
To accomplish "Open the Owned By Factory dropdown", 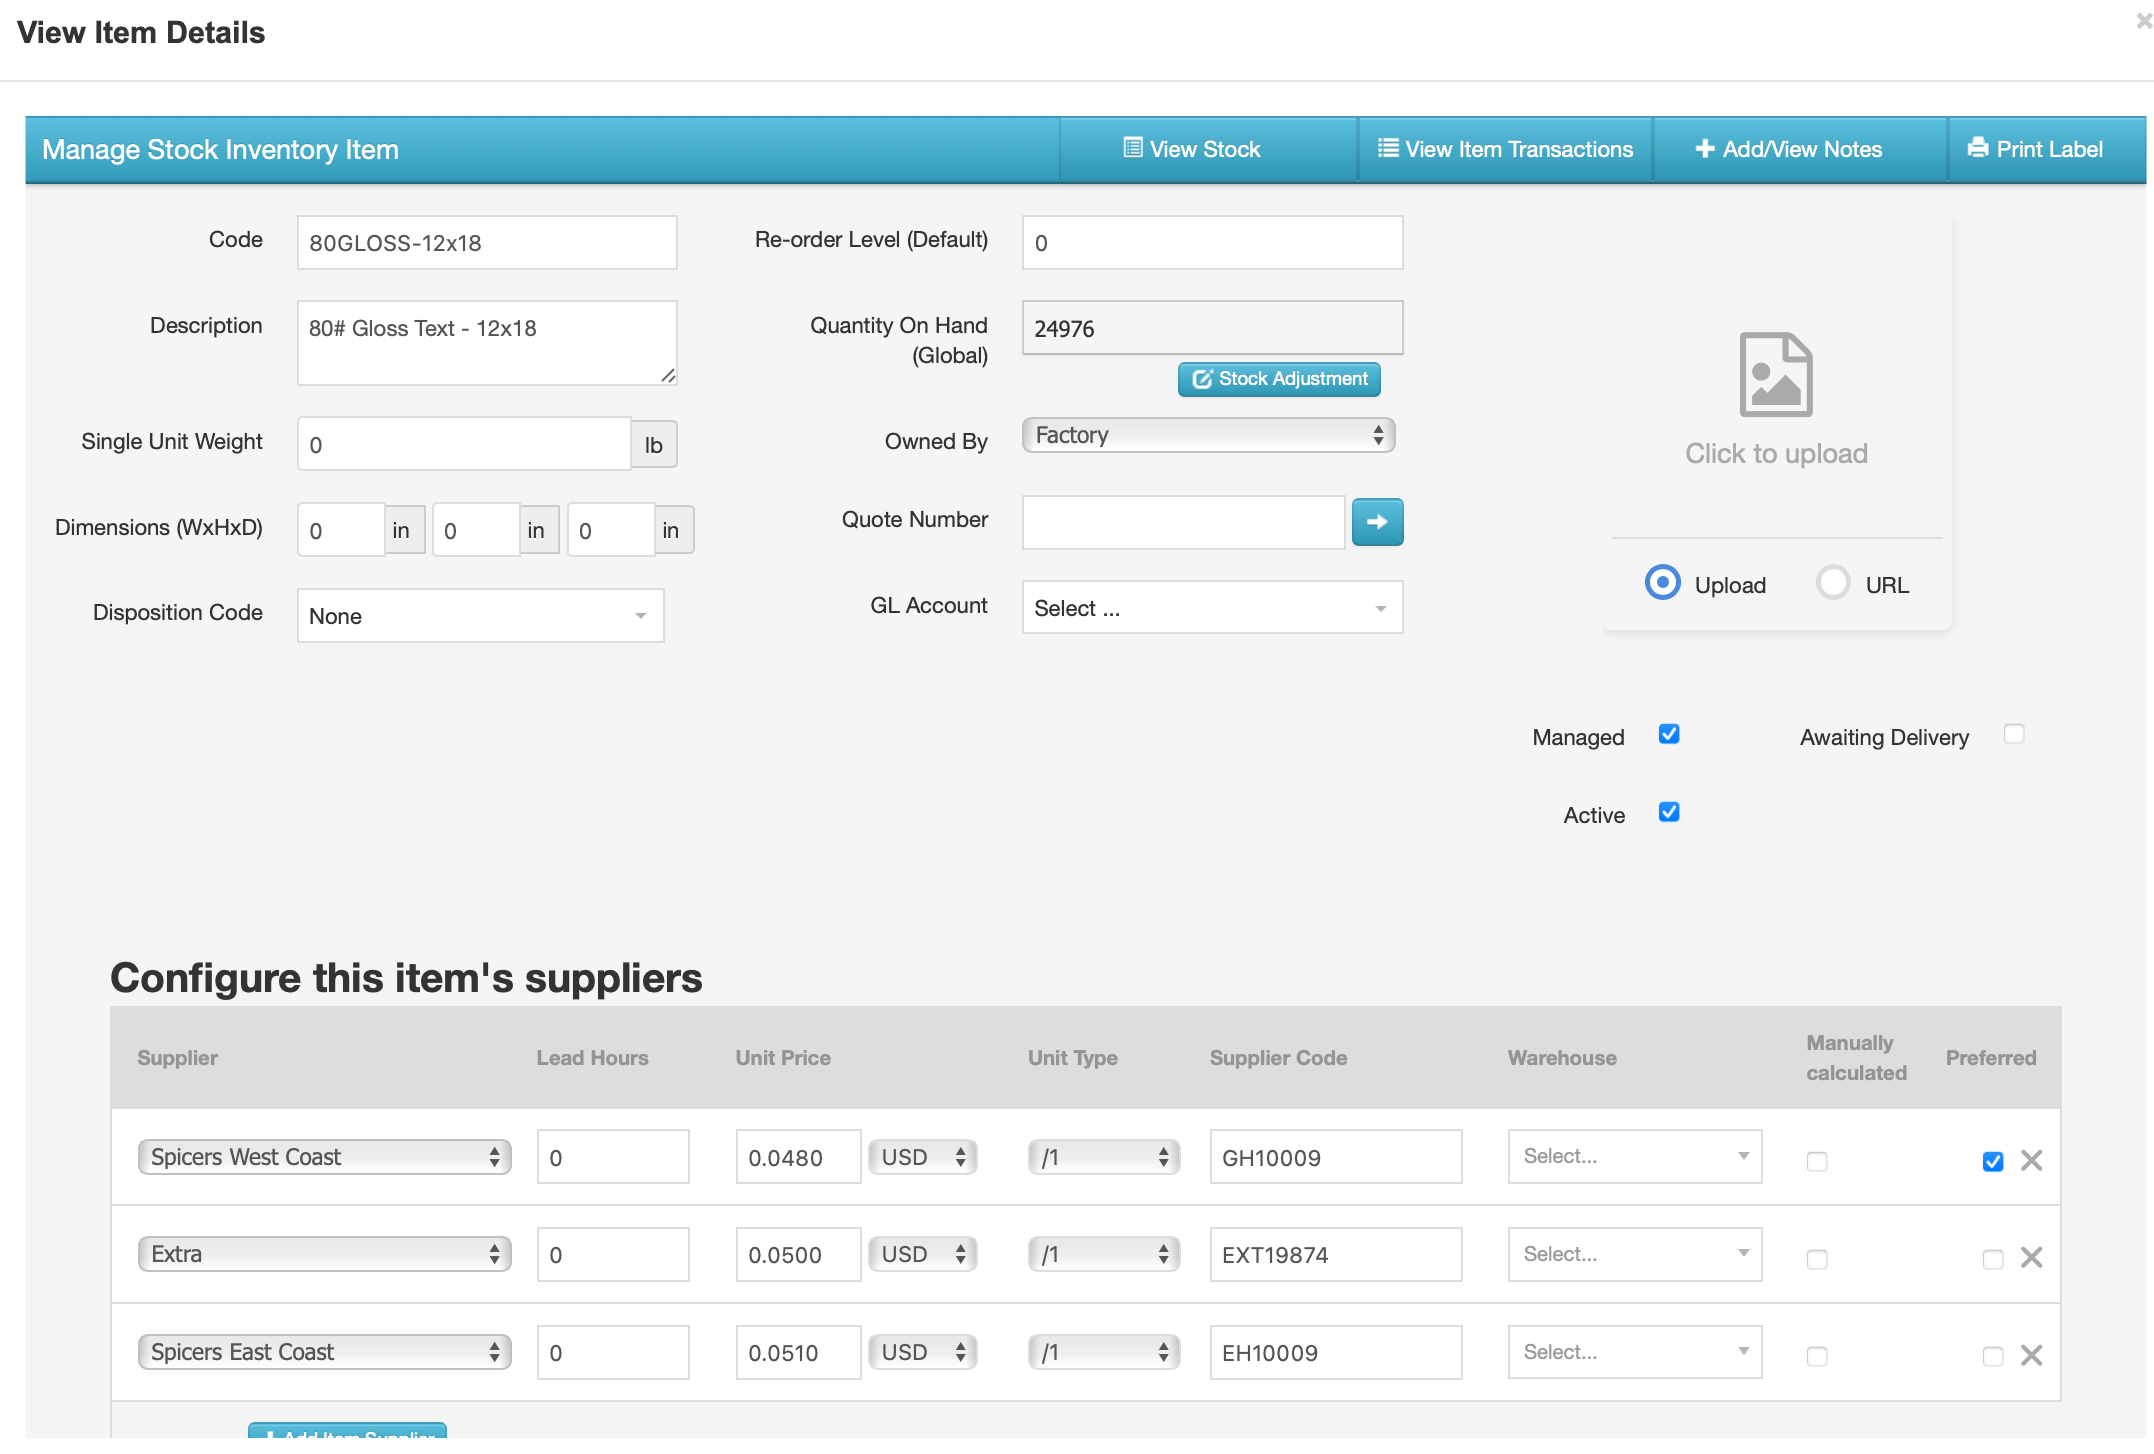I will (1208, 435).
